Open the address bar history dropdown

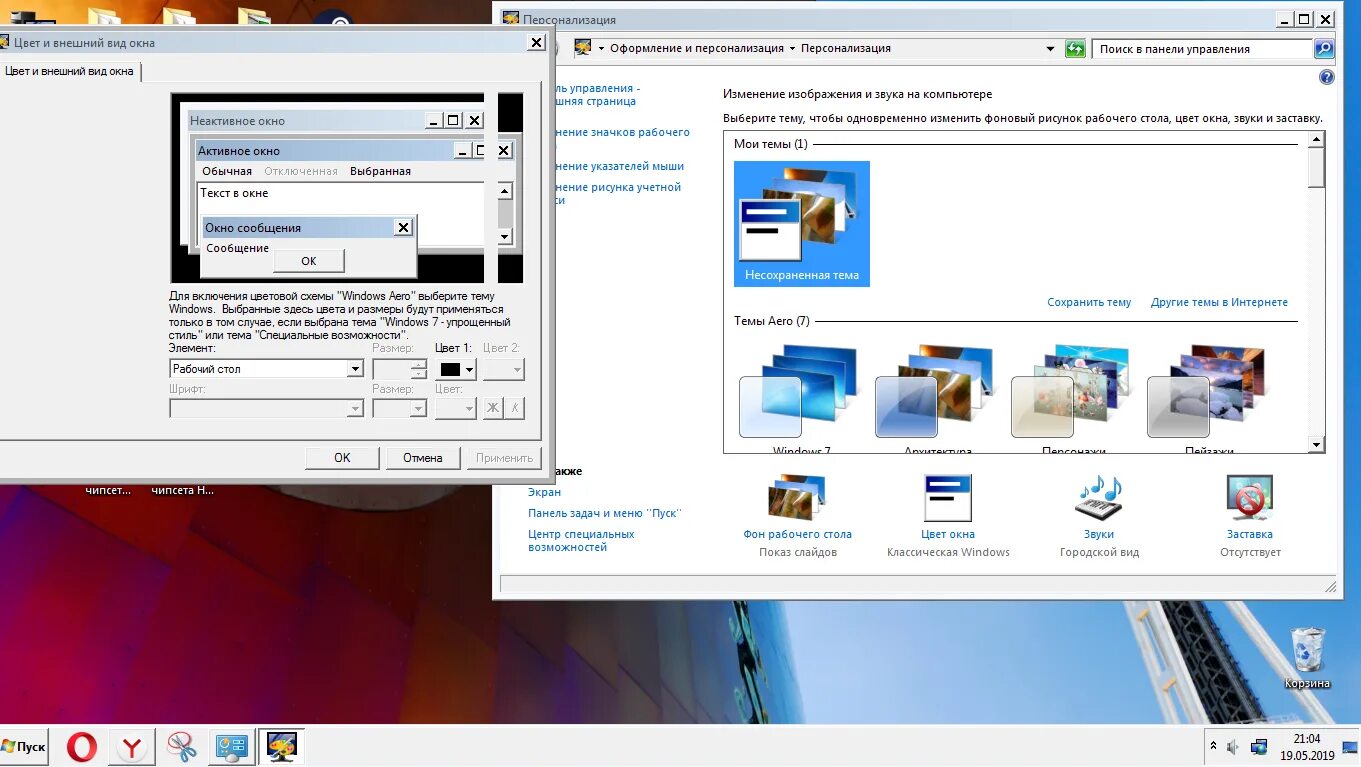tap(1050, 48)
